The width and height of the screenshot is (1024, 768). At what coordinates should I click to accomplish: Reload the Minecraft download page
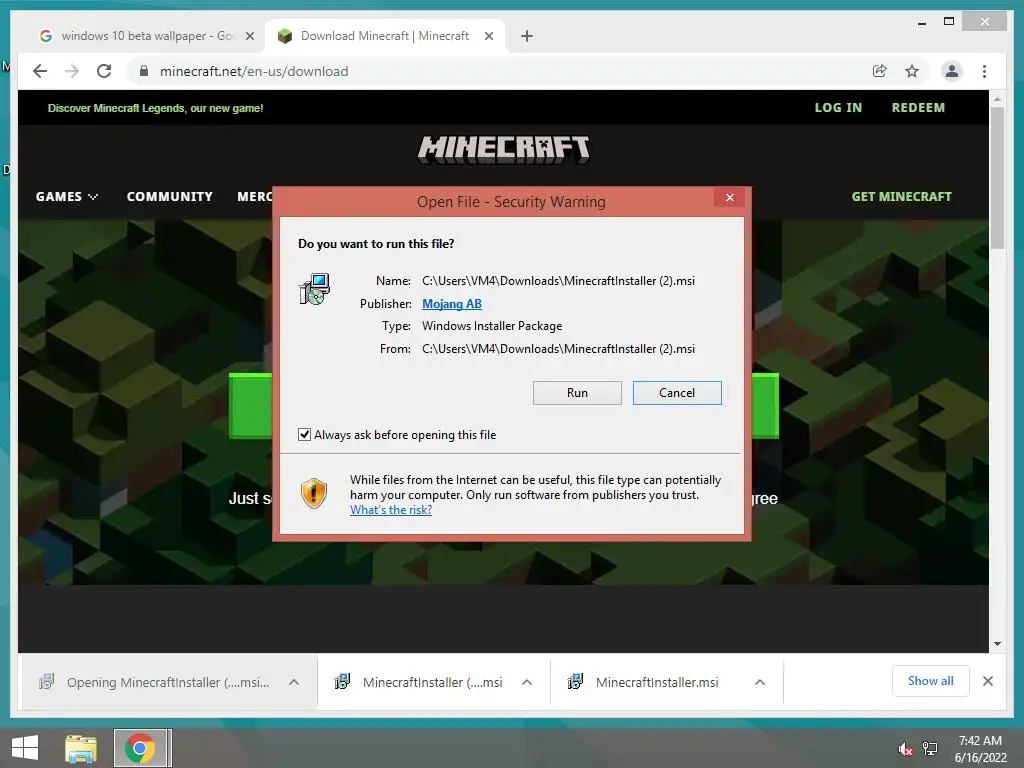click(104, 71)
